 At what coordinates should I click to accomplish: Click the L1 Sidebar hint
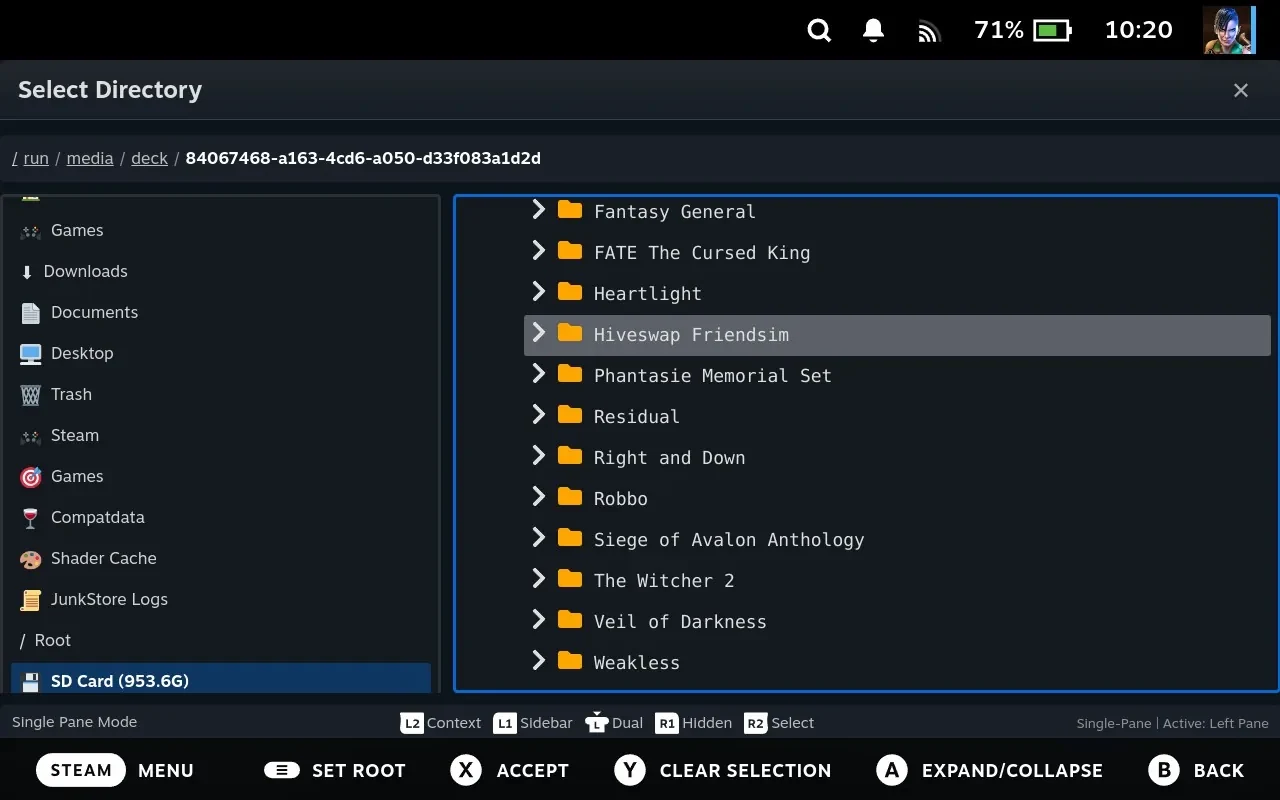tap(533, 723)
